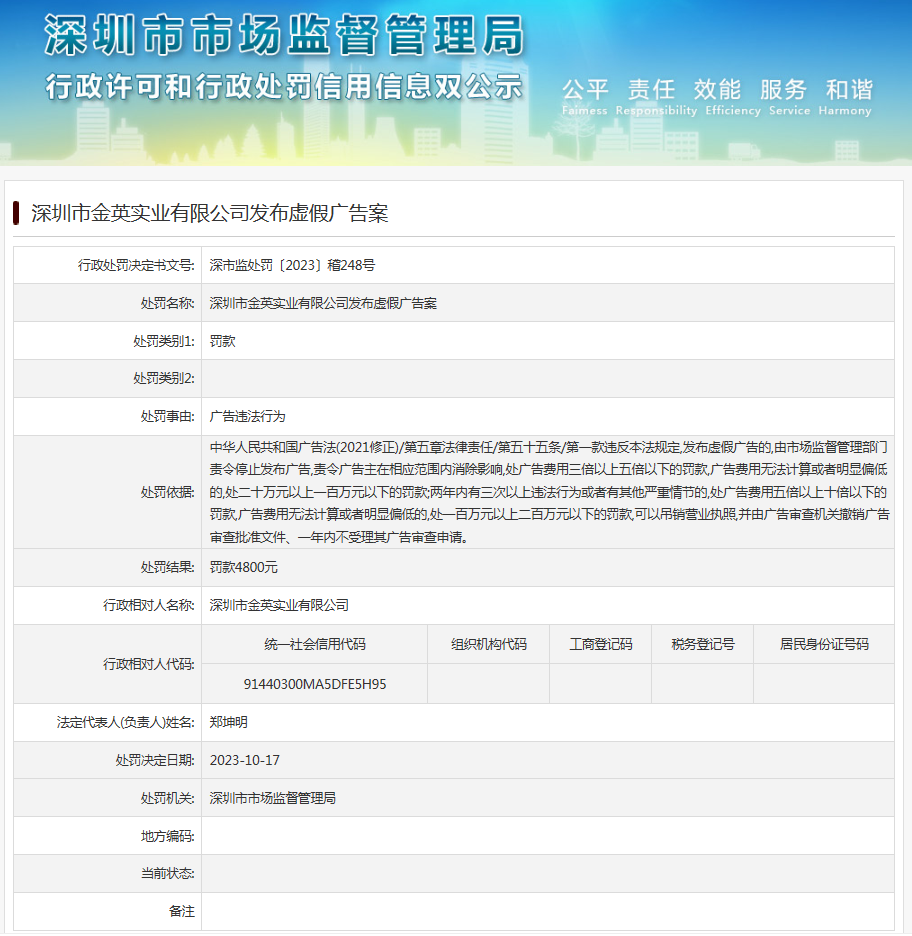Click the 深圳市市场监督管理局 banner title

pos(283,37)
